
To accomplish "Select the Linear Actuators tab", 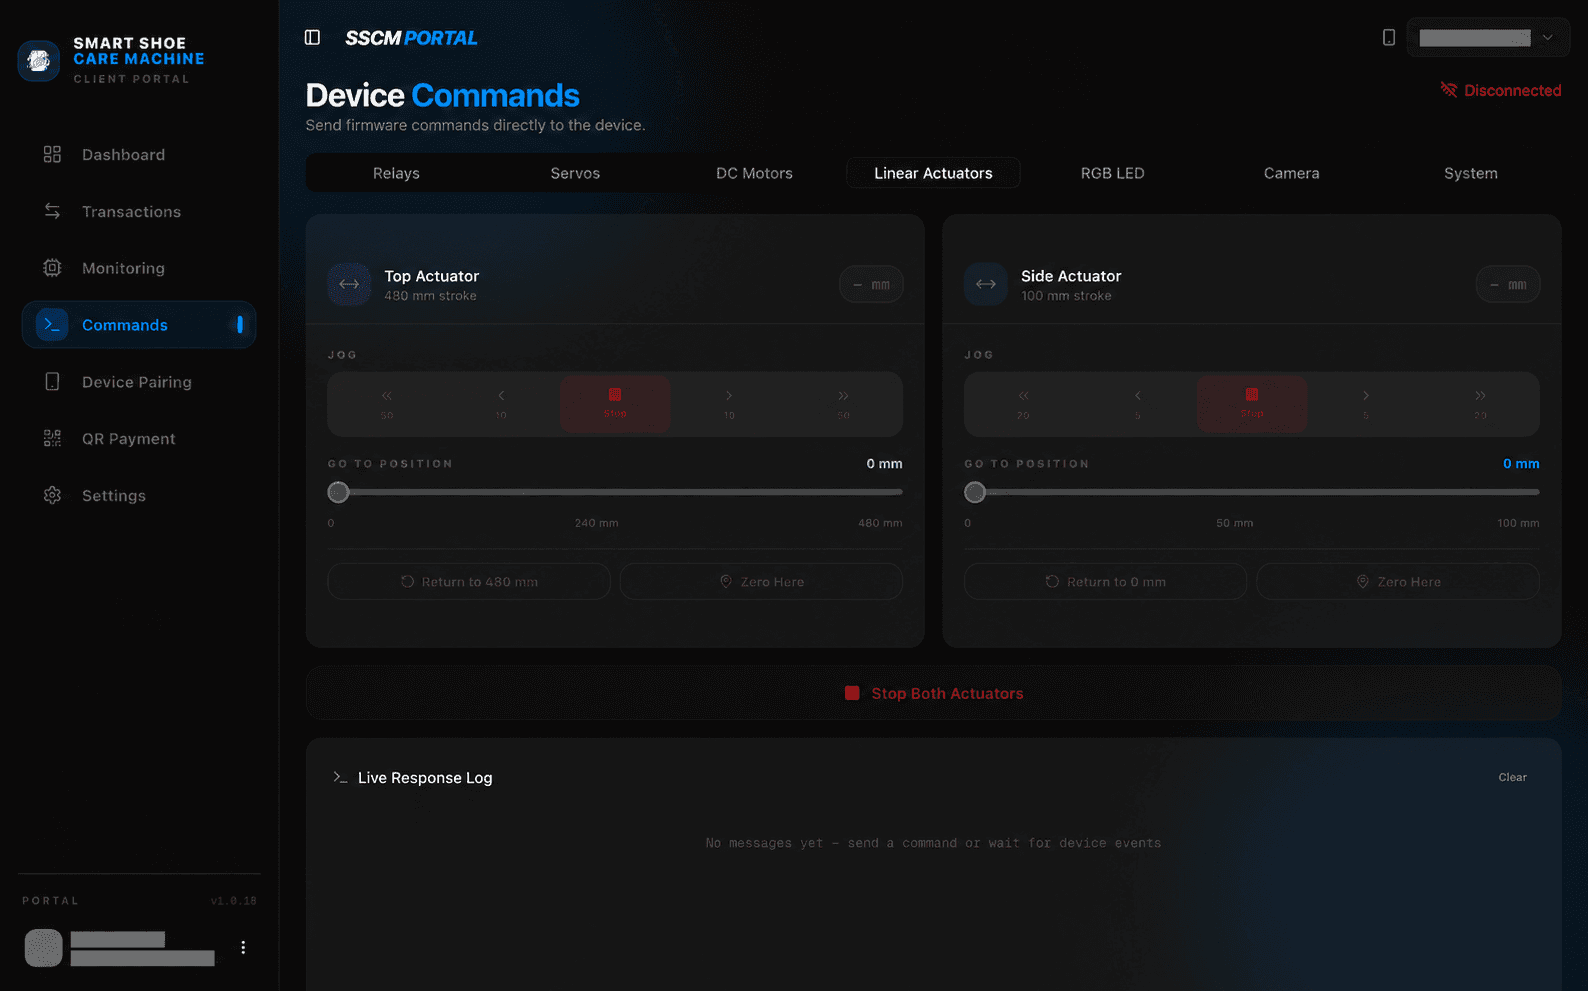I will tap(933, 173).
